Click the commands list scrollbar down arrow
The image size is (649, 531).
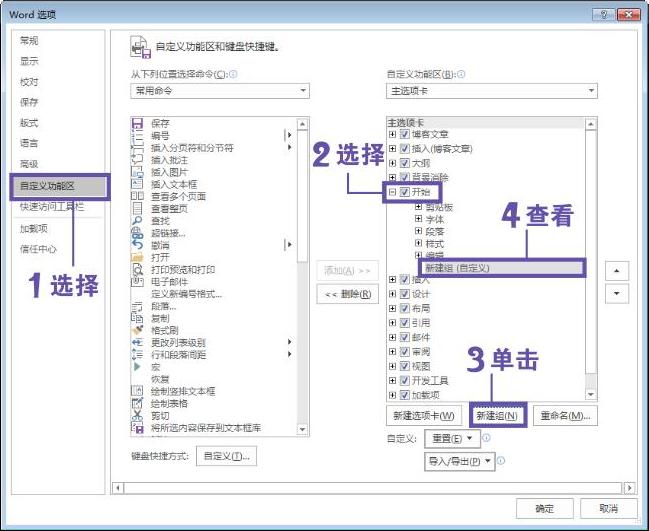coord(303,430)
